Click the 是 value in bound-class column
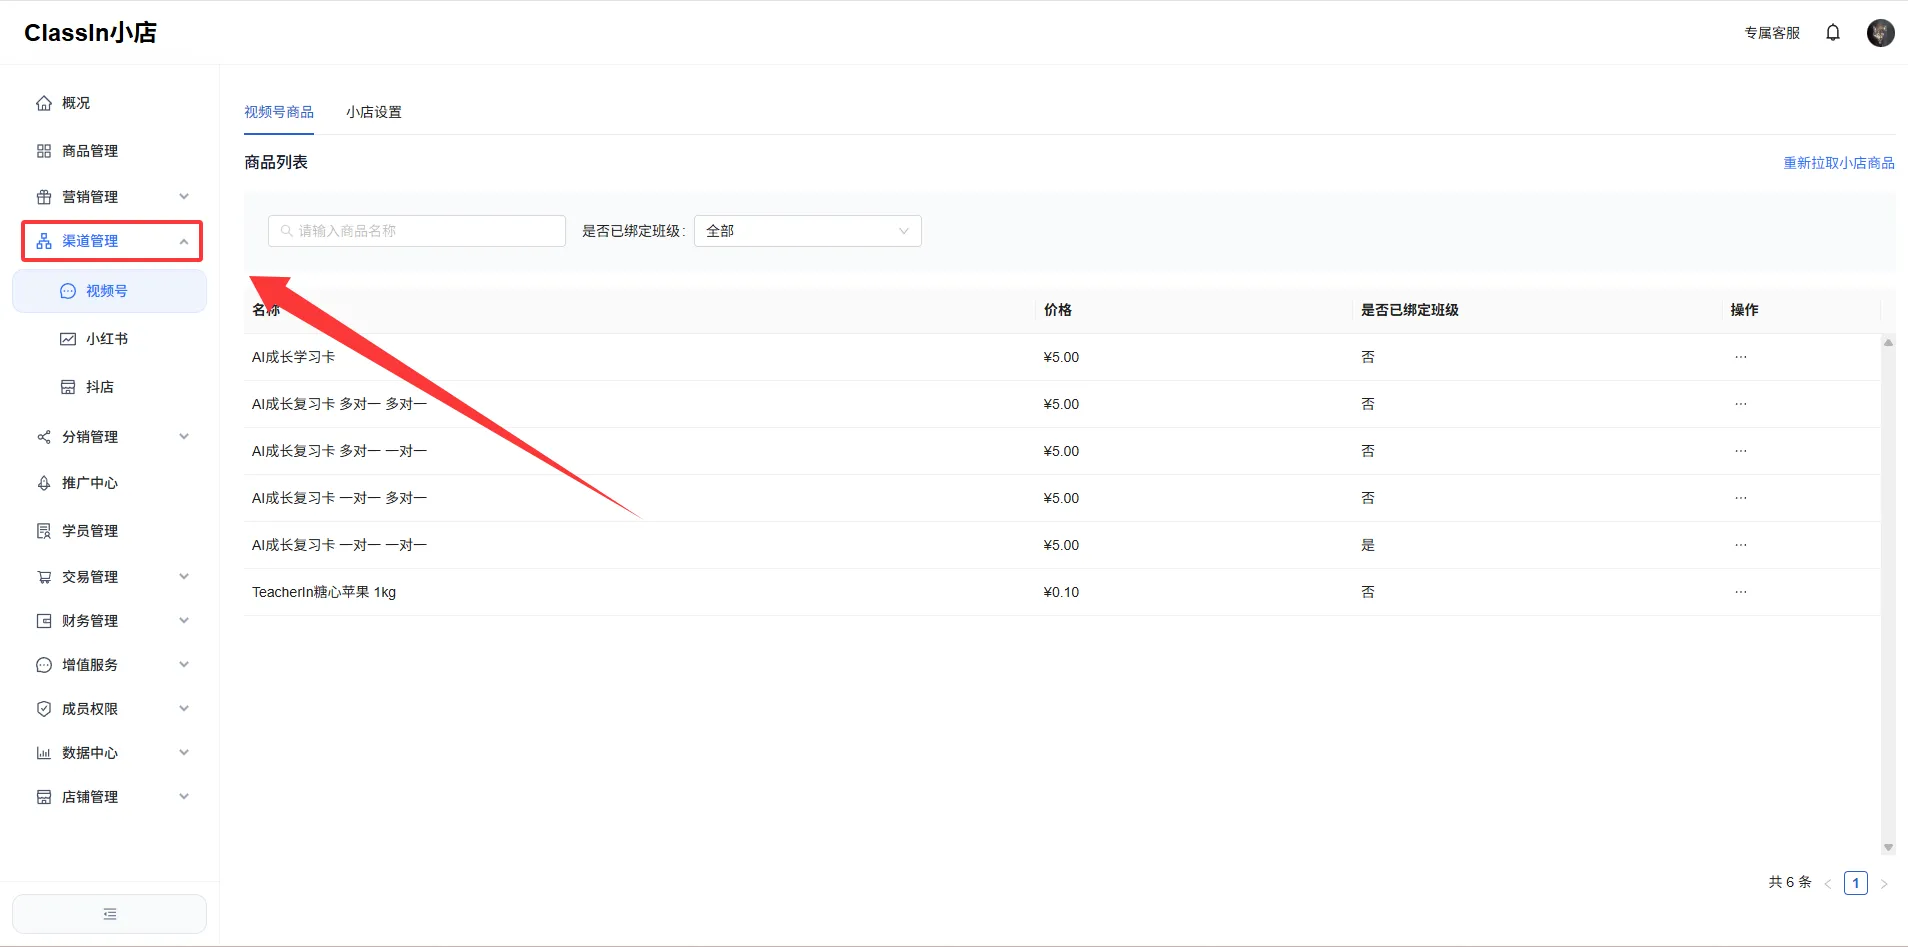This screenshot has width=1908, height=947. (1368, 545)
